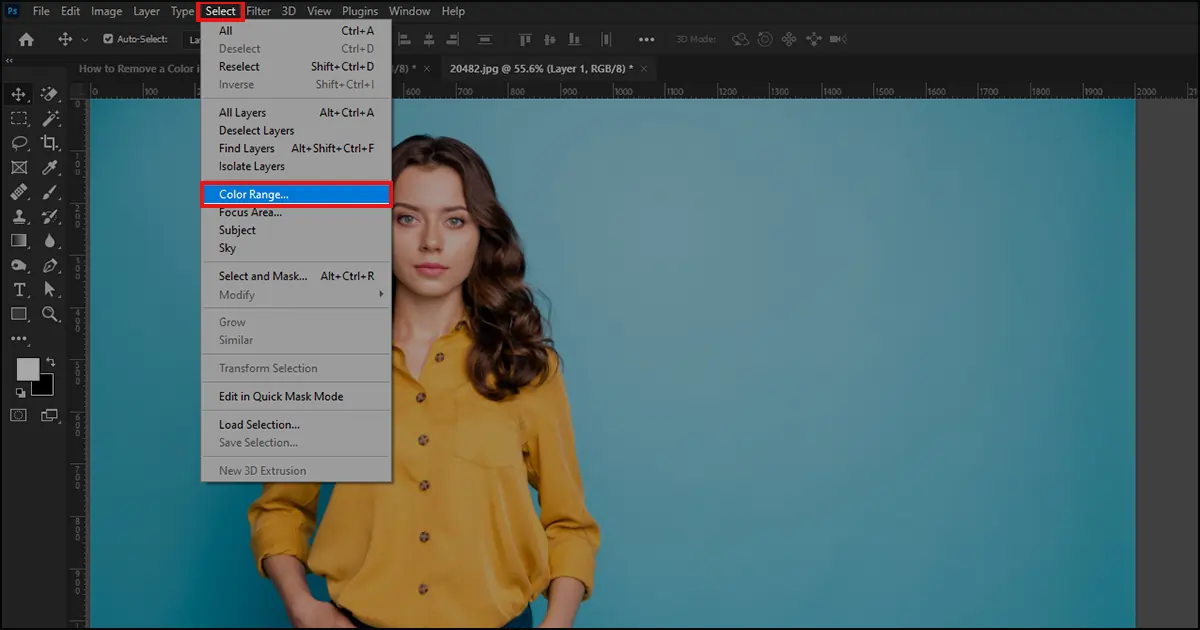Open the Edit Toolbar three-dots button
This screenshot has height=630, width=1200.
click(x=18, y=339)
